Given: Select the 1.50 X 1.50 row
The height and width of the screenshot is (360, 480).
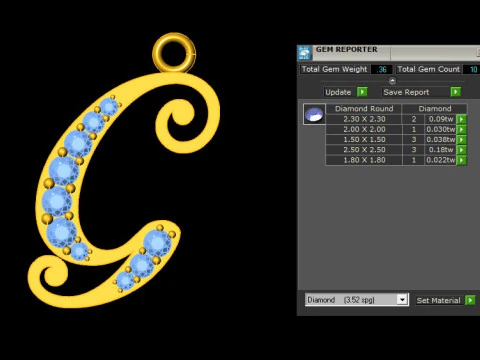Looking at the screenshot, I should (x=396, y=140).
